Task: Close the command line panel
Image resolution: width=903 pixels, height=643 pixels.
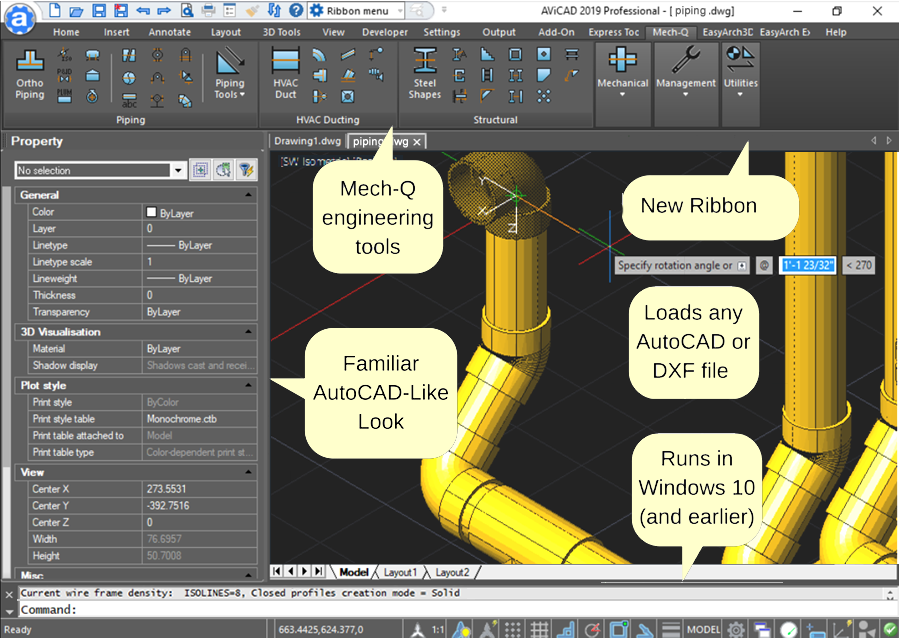Action: (9, 594)
